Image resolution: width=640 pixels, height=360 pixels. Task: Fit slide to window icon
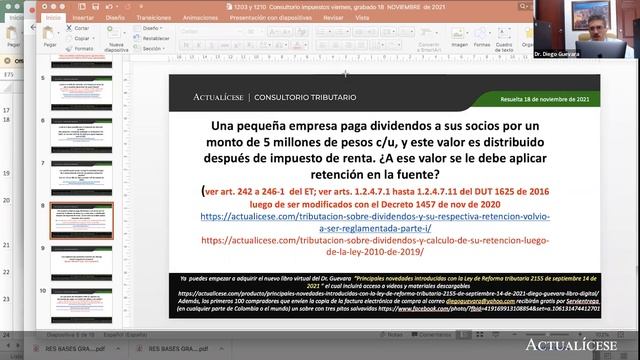click(x=620, y=335)
